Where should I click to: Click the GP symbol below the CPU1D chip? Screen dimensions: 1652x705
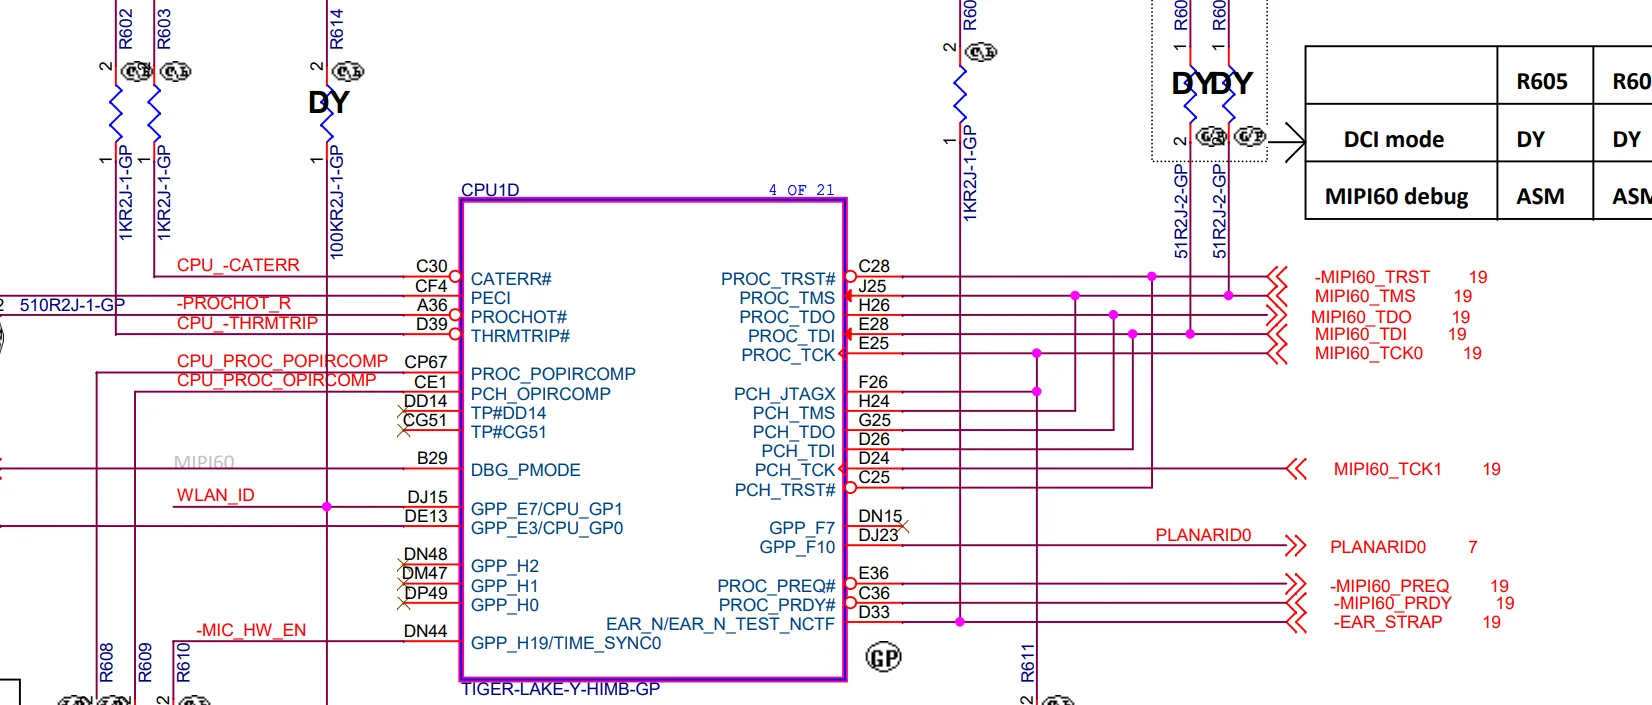click(883, 657)
